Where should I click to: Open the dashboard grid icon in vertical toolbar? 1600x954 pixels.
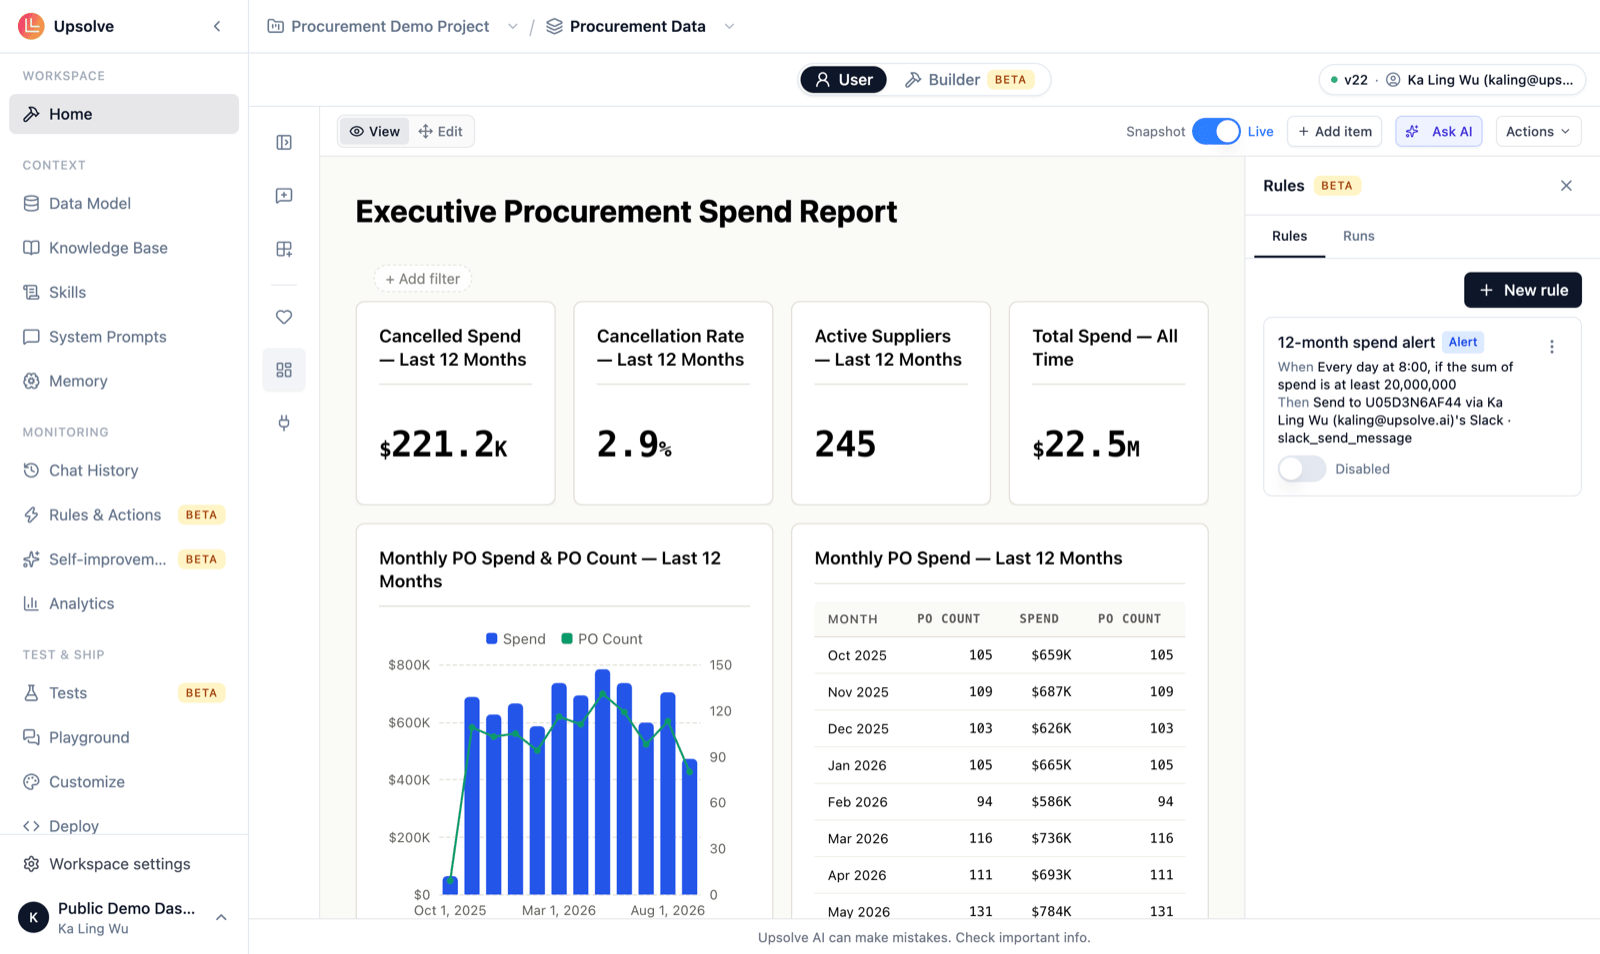pos(284,370)
